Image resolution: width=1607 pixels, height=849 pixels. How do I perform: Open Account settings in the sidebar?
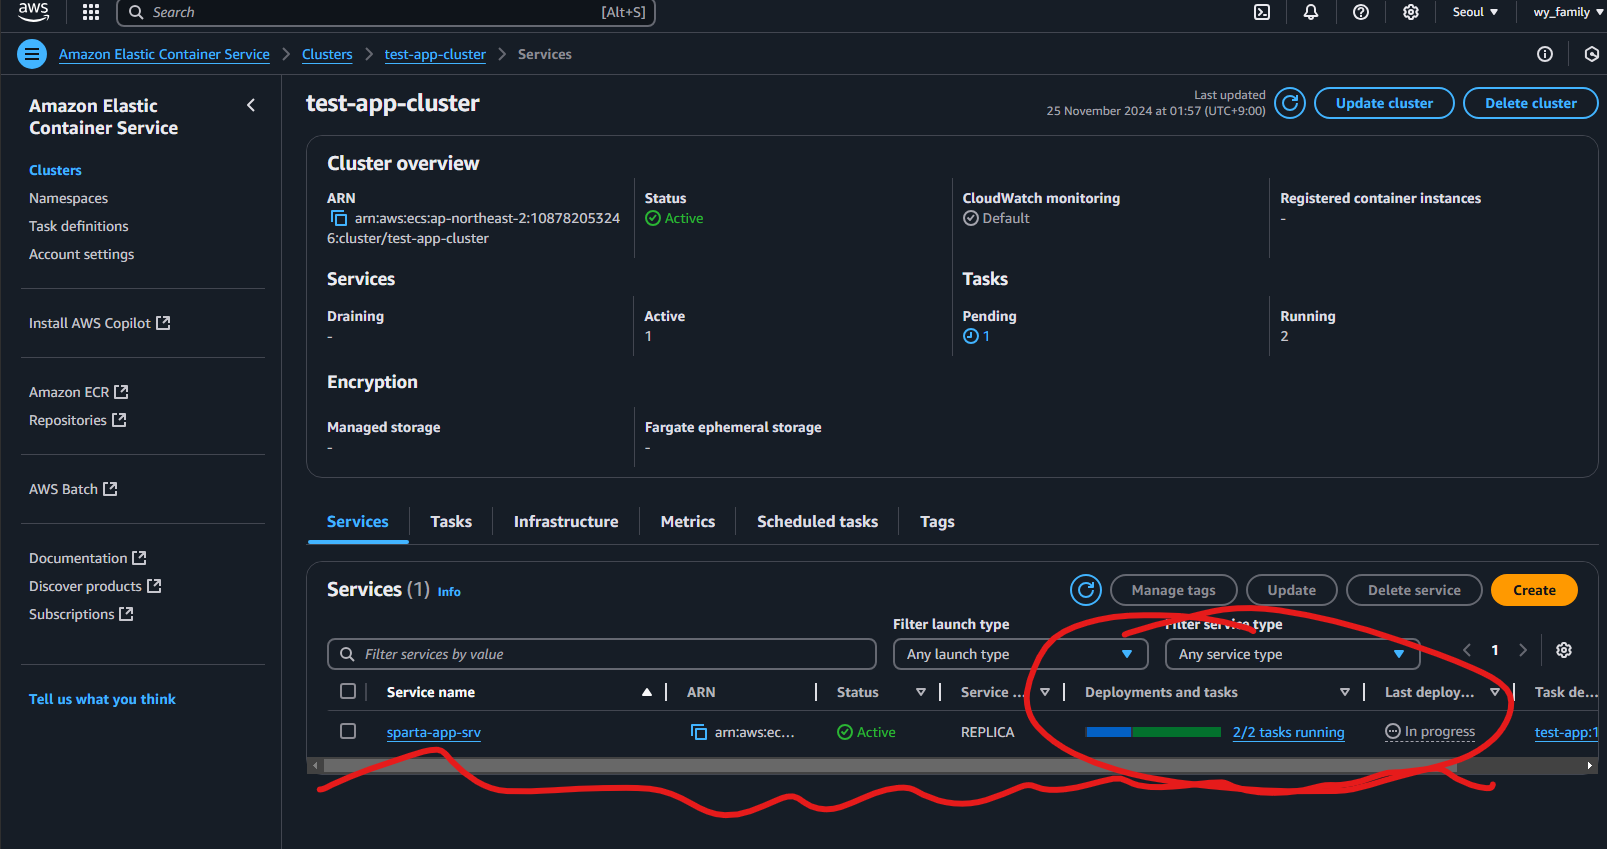click(x=81, y=254)
